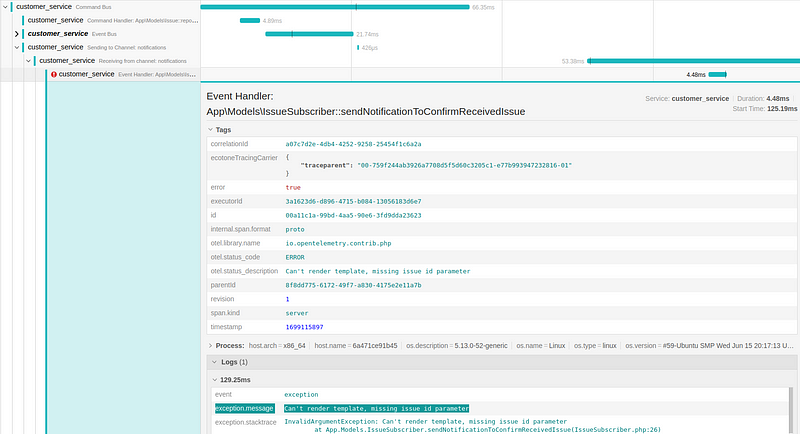Click the otel.status_code value ERROR
Viewport: 800px width, 434px height.
(295, 258)
